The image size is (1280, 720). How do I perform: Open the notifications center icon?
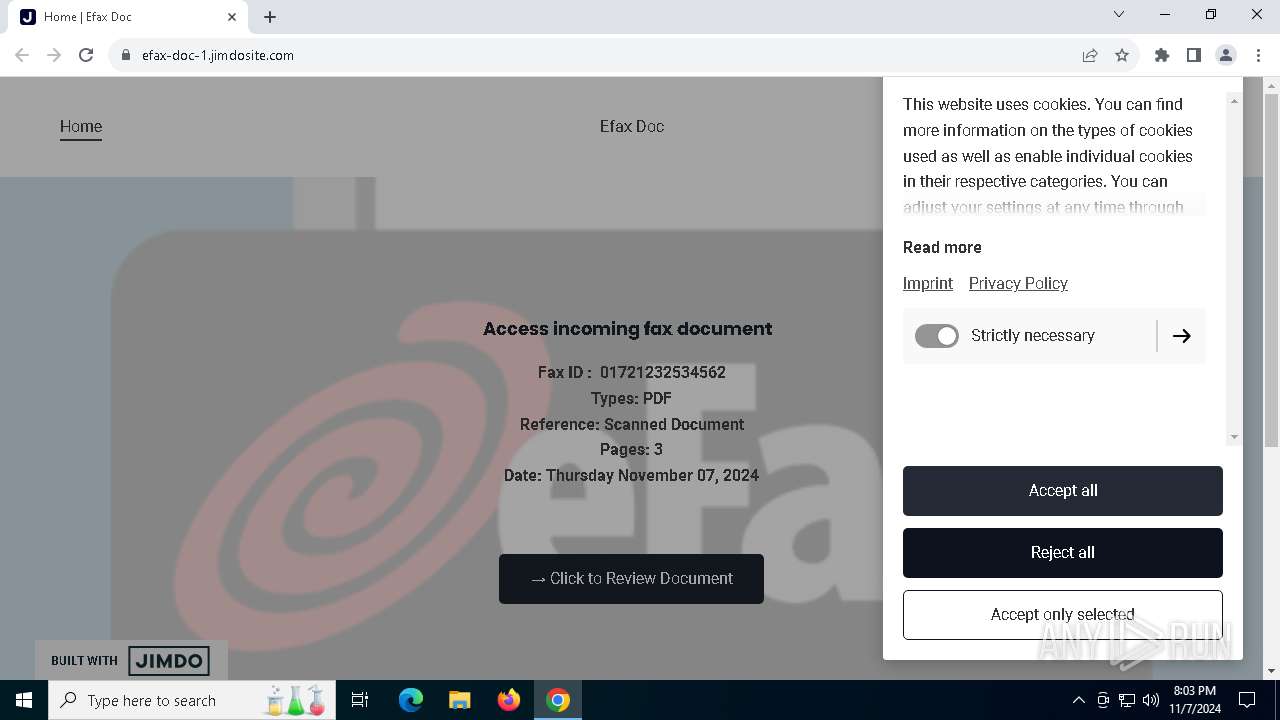pyautogui.click(x=1247, y=700)
